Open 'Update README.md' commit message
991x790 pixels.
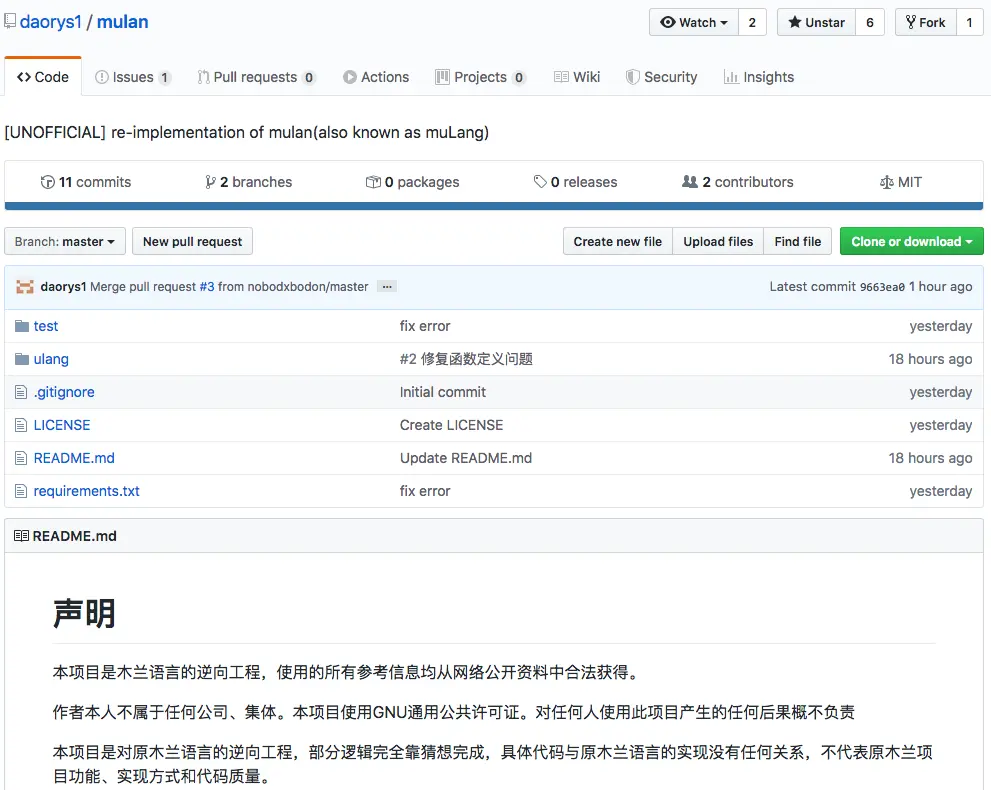(x=466, y=458)
